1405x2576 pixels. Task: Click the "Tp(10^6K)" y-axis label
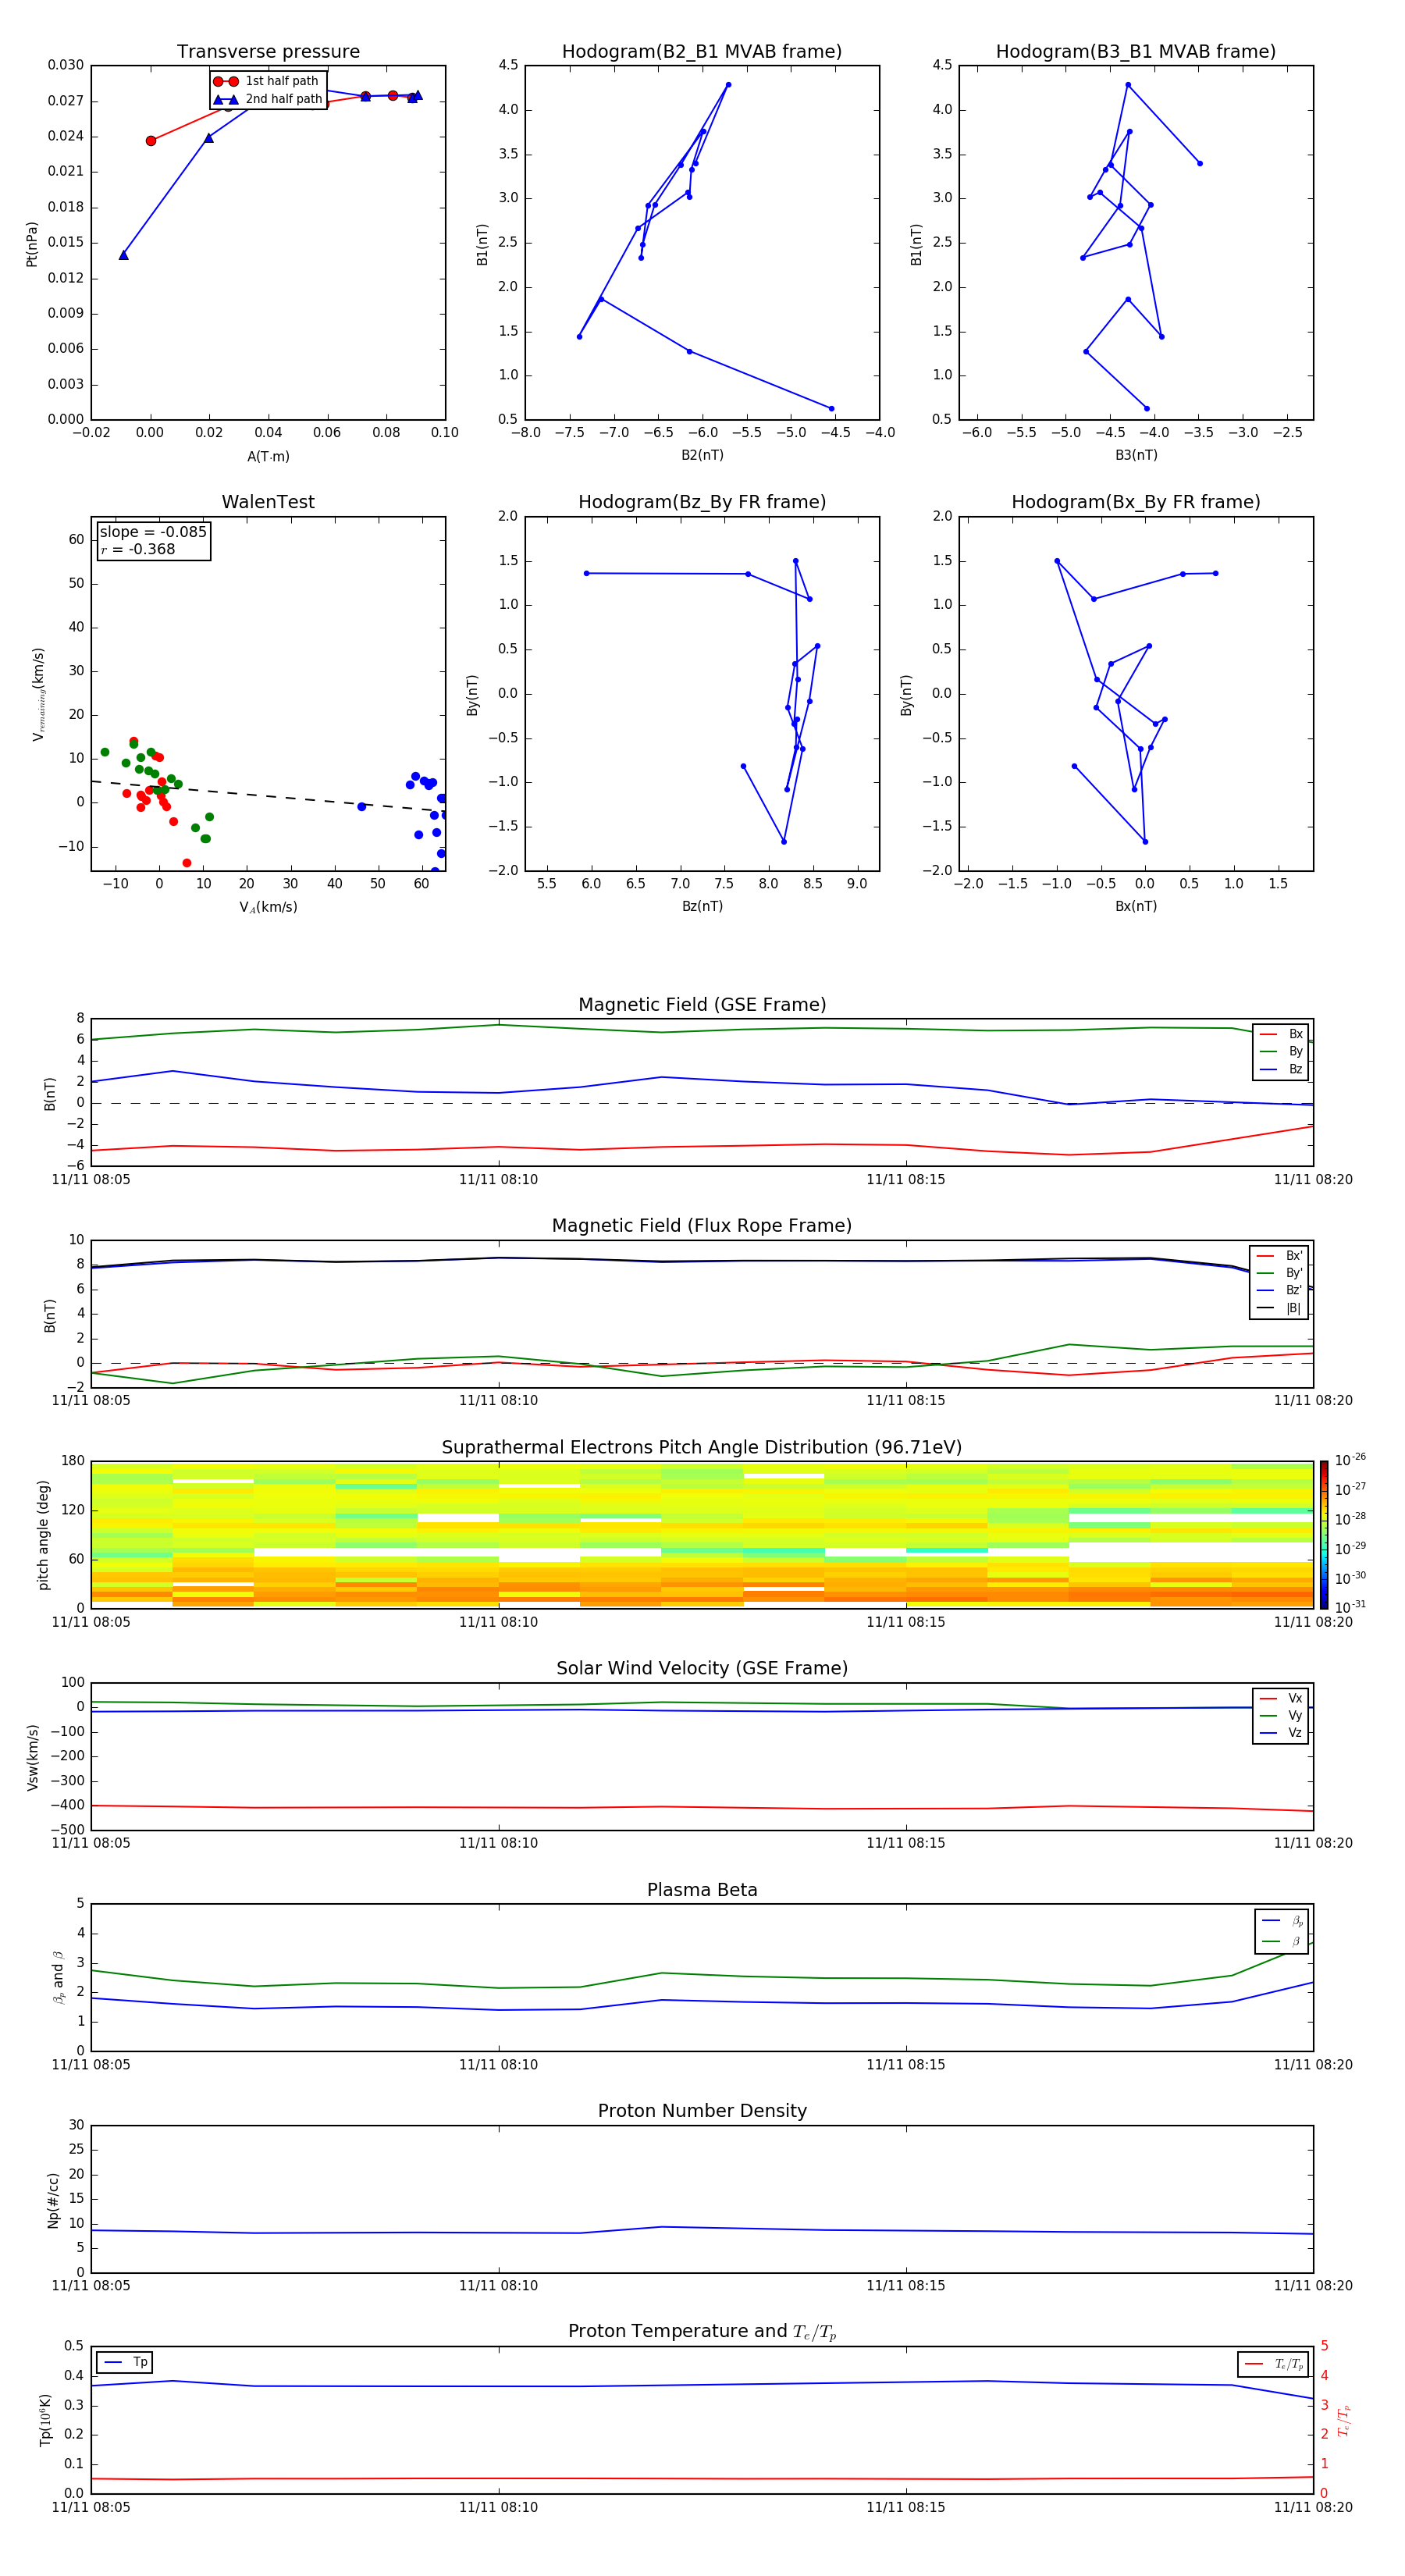[x=46, y=2420]
